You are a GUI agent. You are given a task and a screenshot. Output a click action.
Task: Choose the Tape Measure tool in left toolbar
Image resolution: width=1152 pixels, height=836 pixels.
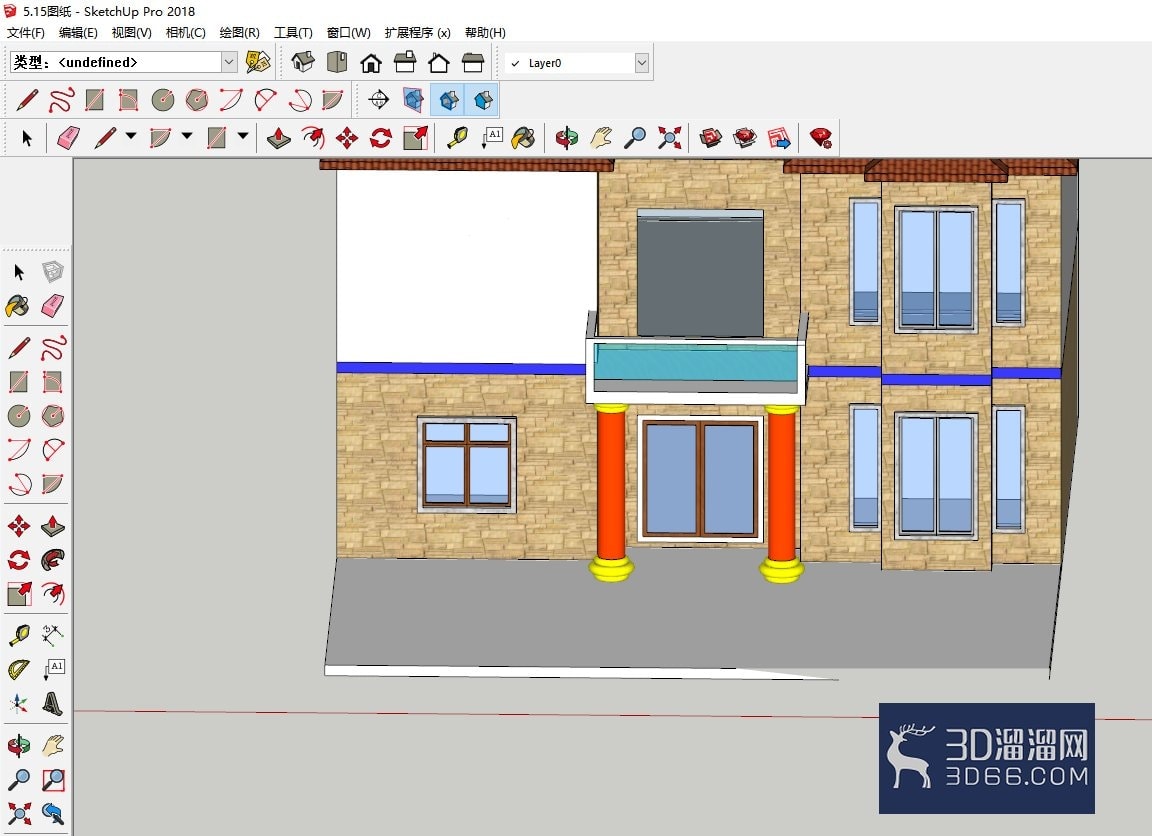click(18, 634)
